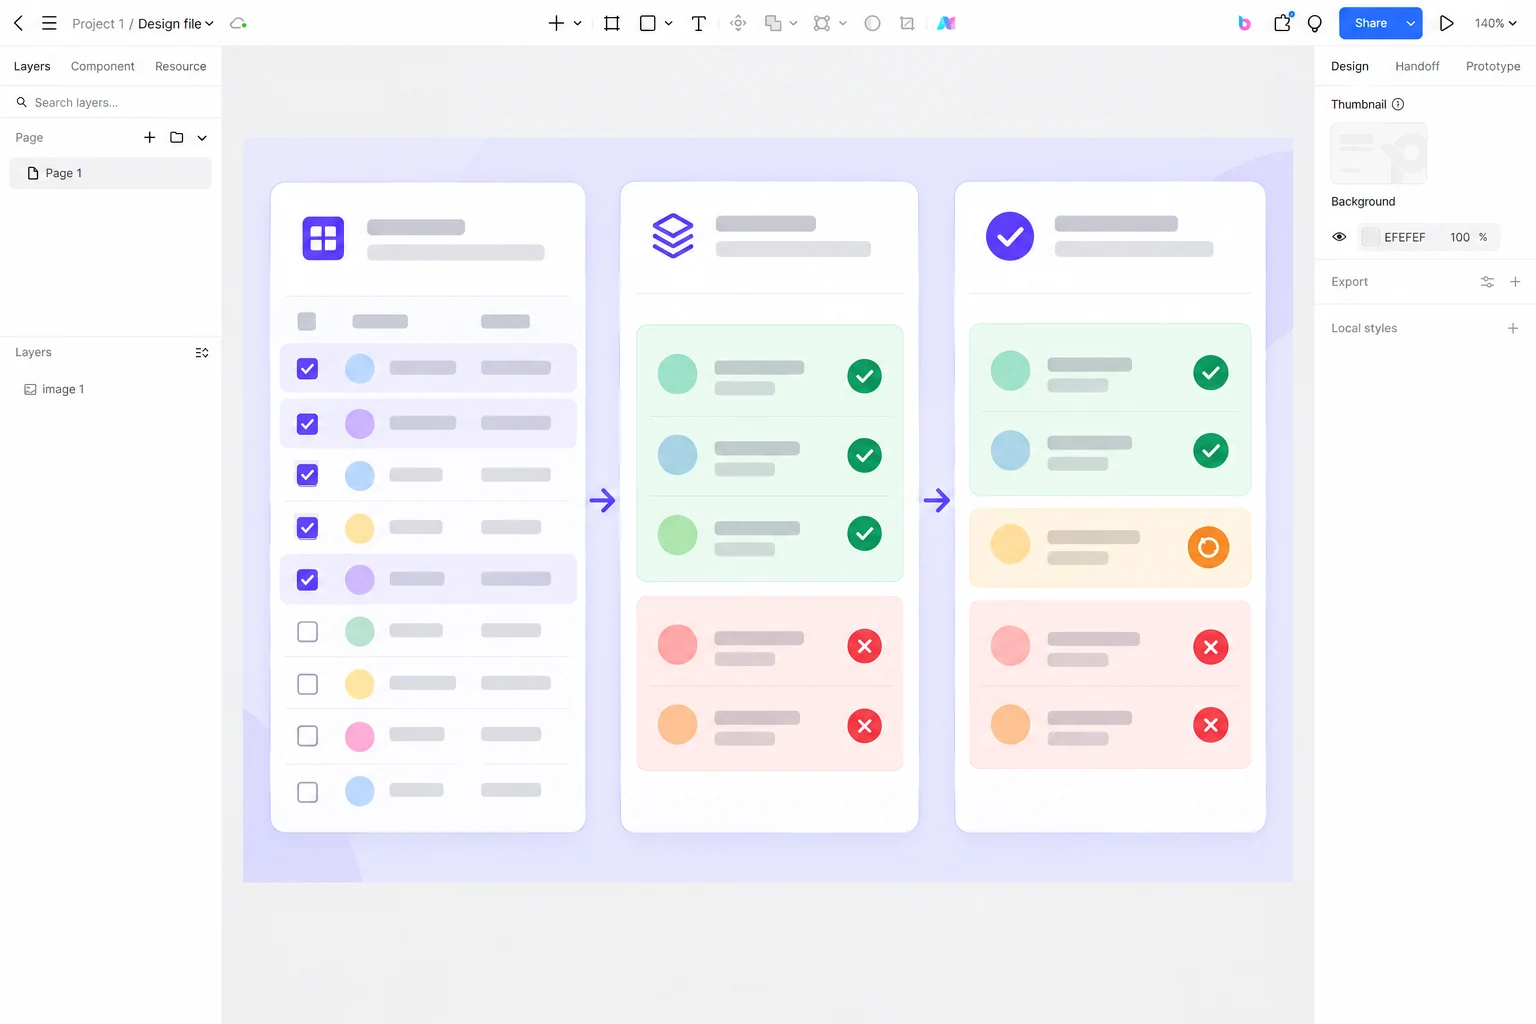The image size is (1536, 1024).
Task: Click the lightbulb icon
Action: (x=1315, y=23)
